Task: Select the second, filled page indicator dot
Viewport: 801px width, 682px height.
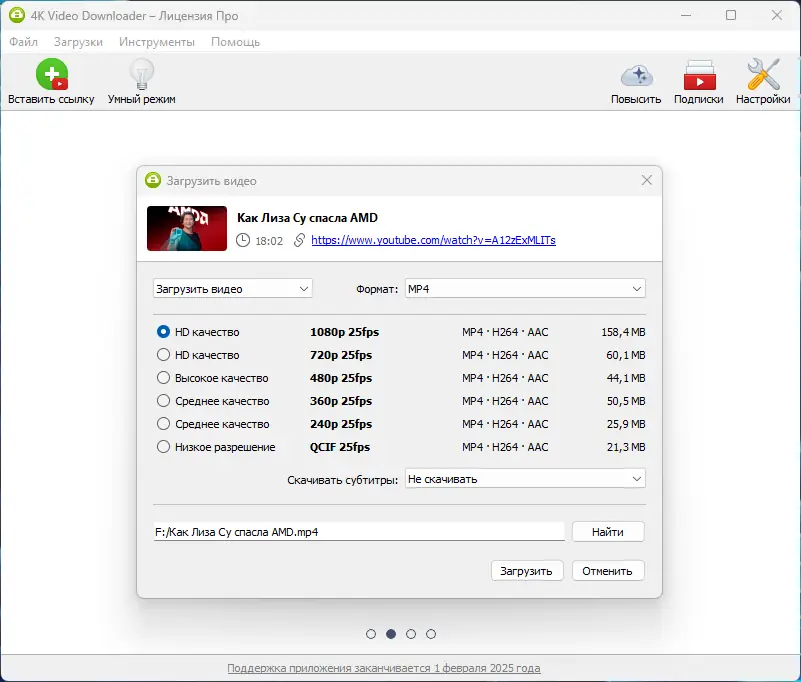Action: tap(391, 634)
